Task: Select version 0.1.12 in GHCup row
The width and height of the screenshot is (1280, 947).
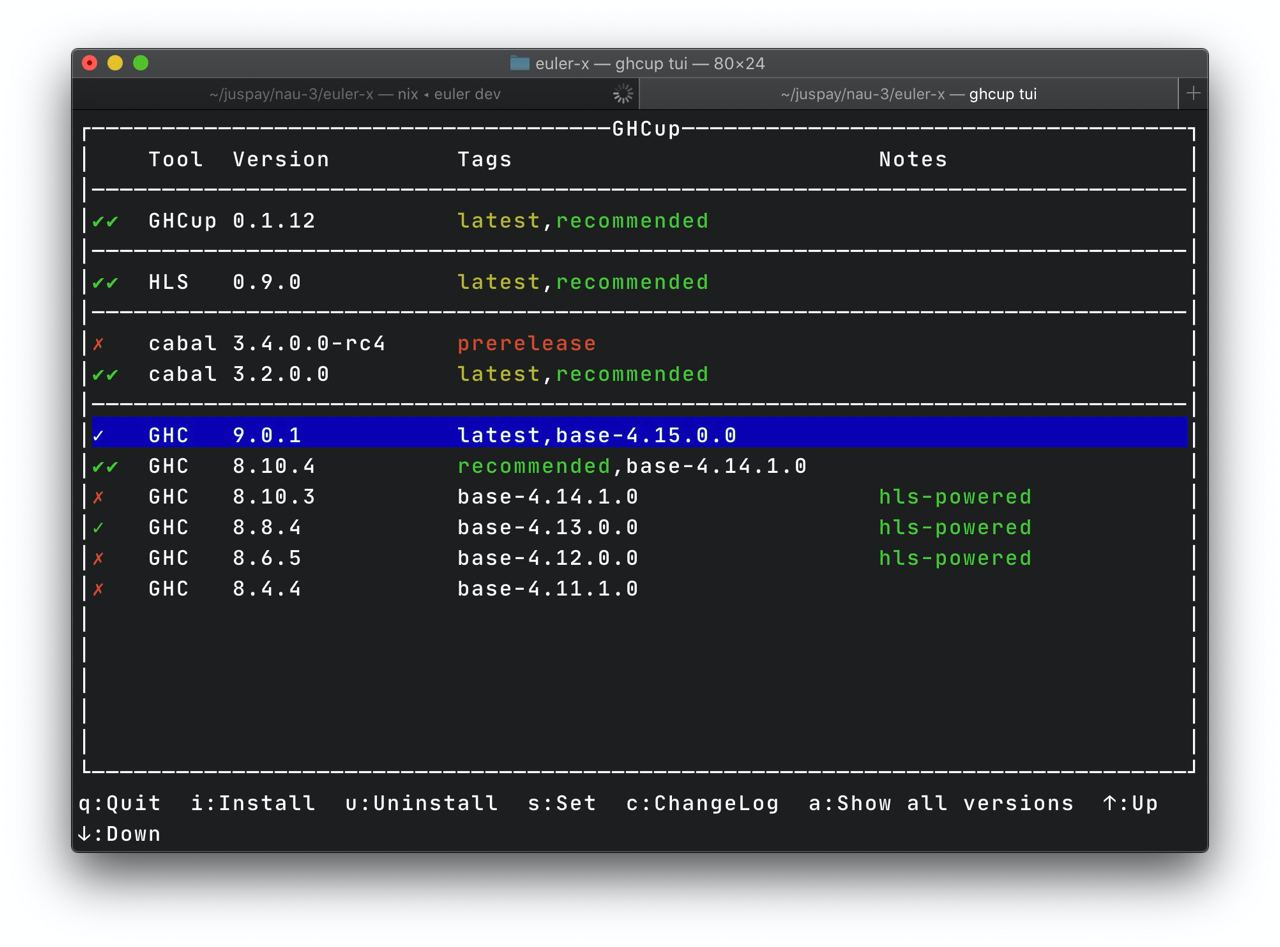Action: coord(274,221)
